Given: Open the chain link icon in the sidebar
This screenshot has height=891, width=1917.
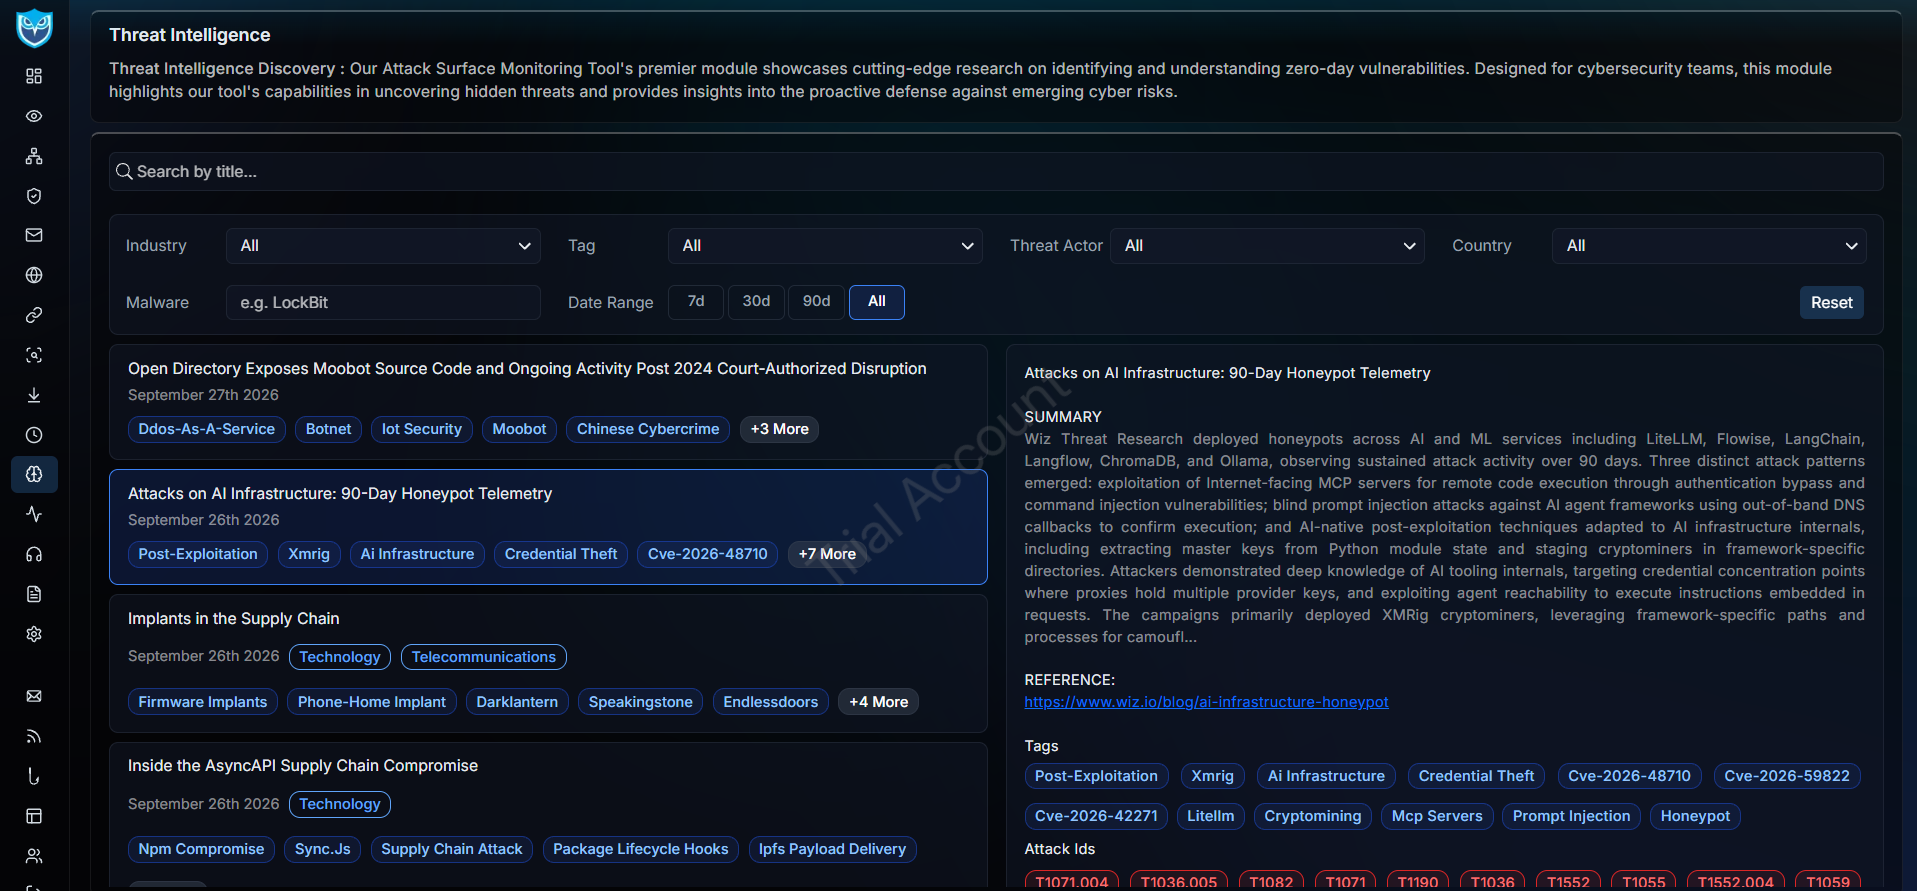Looking at the screenshot, I should click(x=34, y=315).
